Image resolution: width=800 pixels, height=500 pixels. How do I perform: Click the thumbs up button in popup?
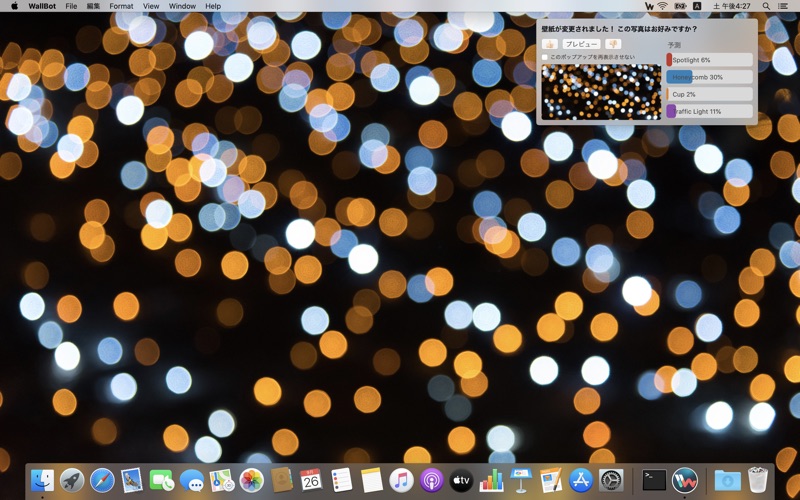pyautogui.click(x=549, y=44)
